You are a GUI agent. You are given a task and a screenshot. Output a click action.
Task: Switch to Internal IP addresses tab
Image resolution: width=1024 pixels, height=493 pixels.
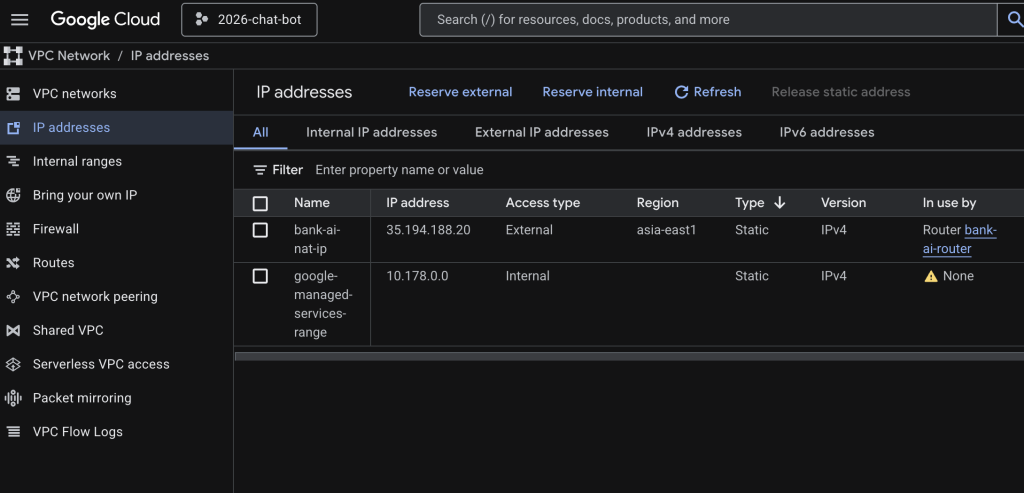click(372, 133)
